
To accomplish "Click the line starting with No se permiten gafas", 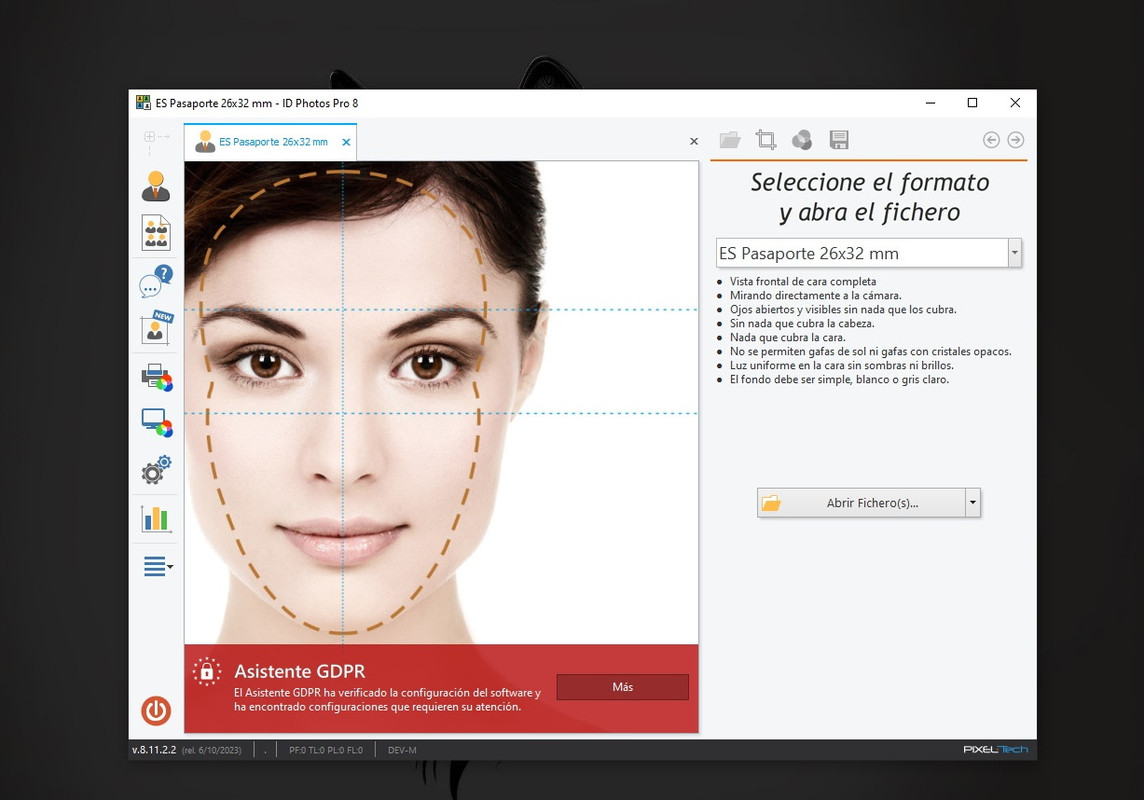I will point(870,352).
